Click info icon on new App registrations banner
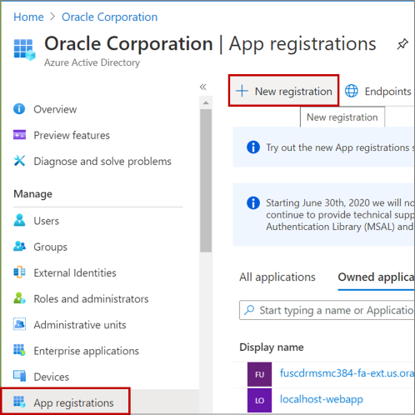 tap(253, 147)
